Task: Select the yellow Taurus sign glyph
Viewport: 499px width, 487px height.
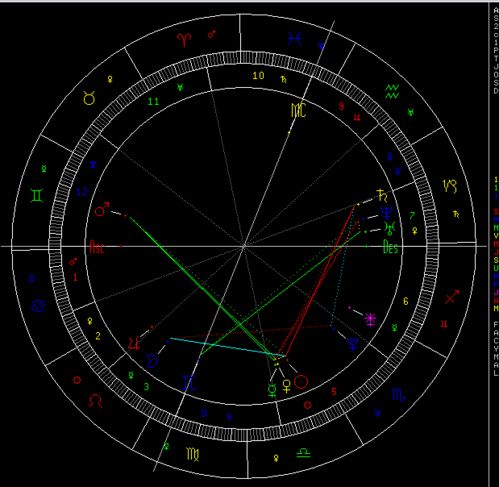Action: tap(89, 98)
